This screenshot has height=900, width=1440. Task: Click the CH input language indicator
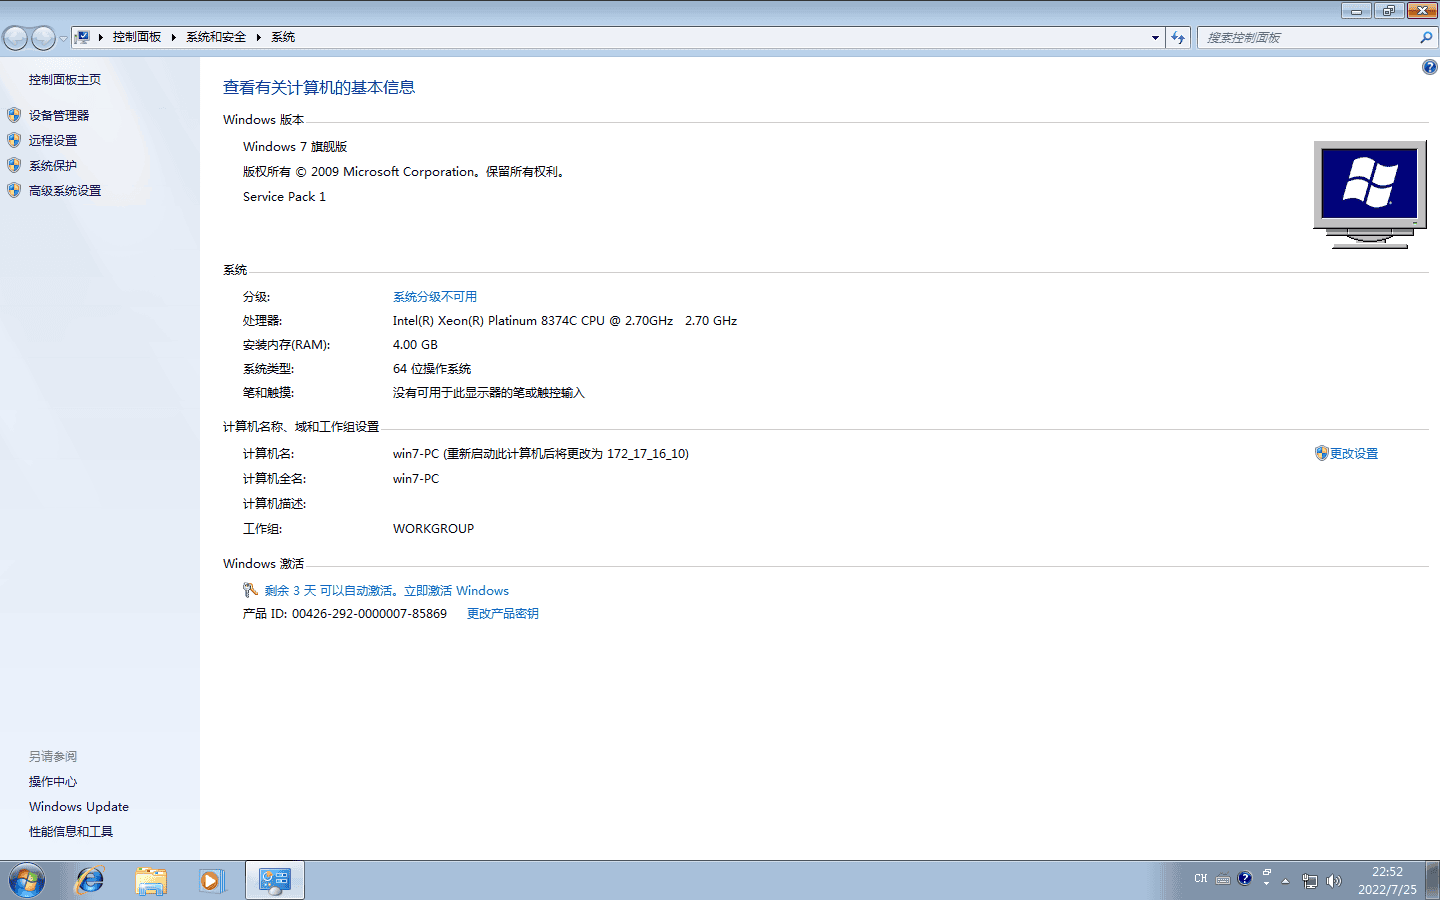point(1201,879)
